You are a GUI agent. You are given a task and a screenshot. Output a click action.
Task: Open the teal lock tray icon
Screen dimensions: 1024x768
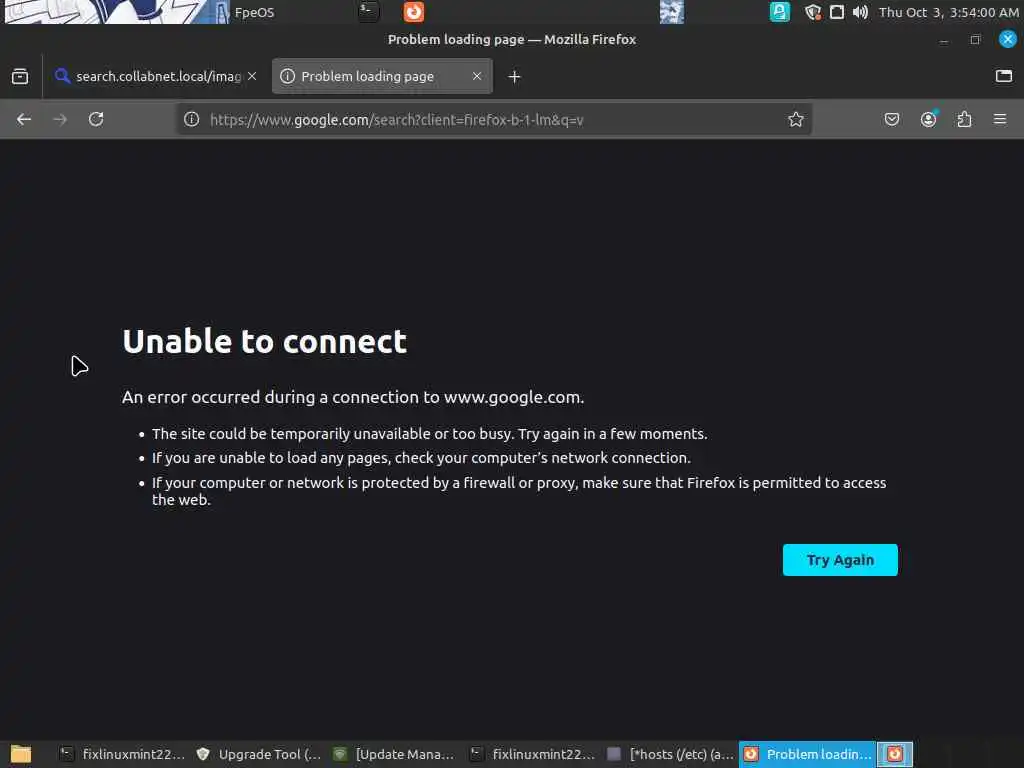click(x=780, y=12)
